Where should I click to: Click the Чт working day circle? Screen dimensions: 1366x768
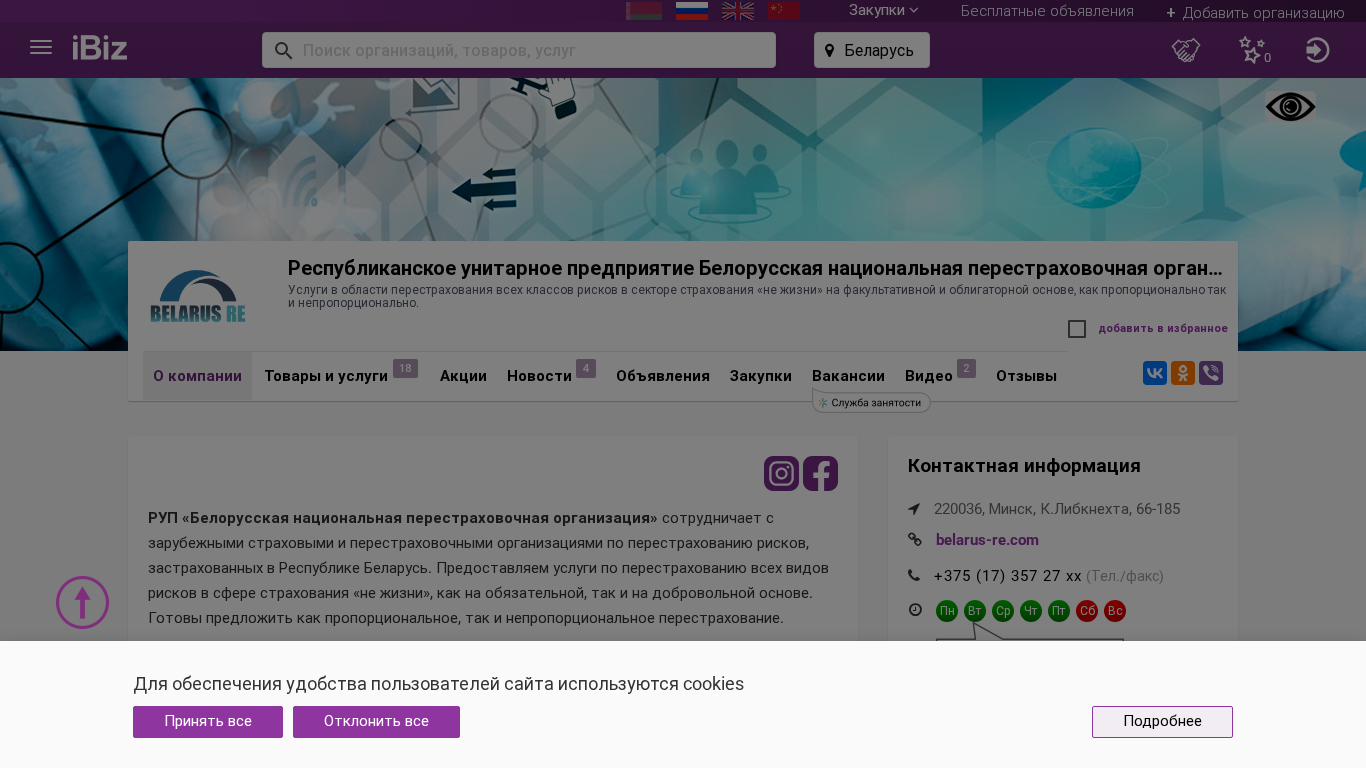click(x=1031, y=611)
